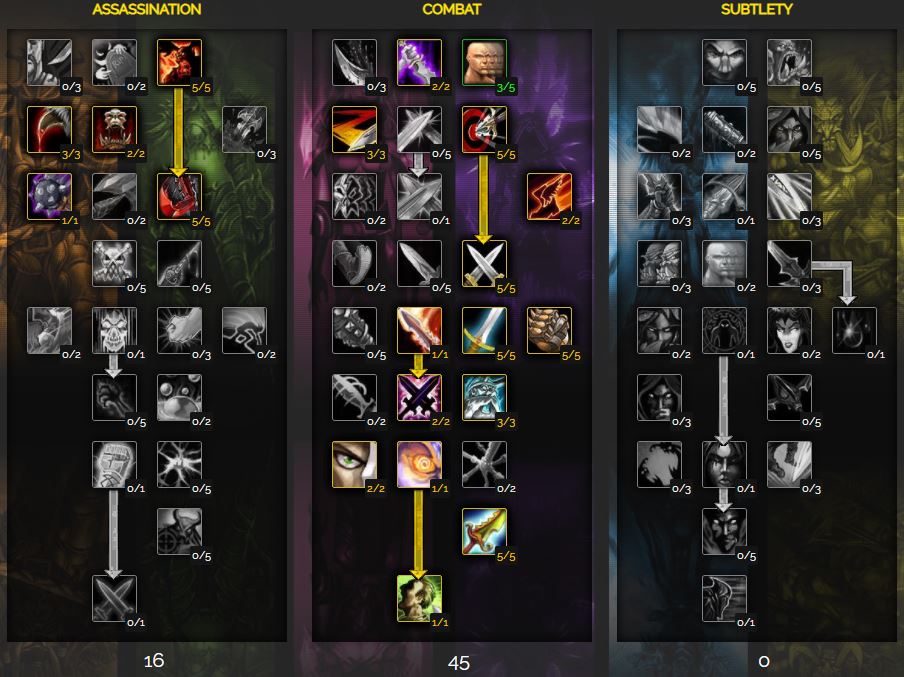Choose the purple spiked mace 1/1 talent
This screenshot has height=677, width=904.
tap(50, 197)
